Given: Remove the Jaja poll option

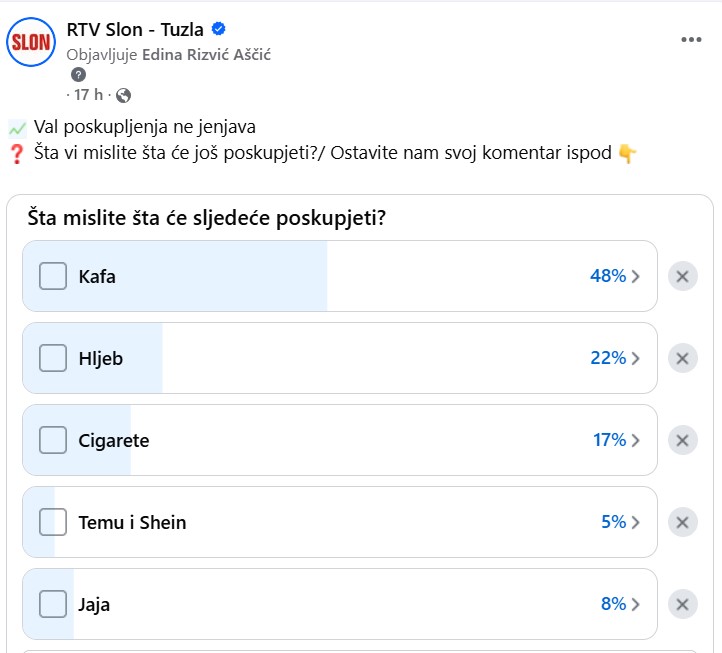Looking at the screenshot, I should (x=682, y=604).
